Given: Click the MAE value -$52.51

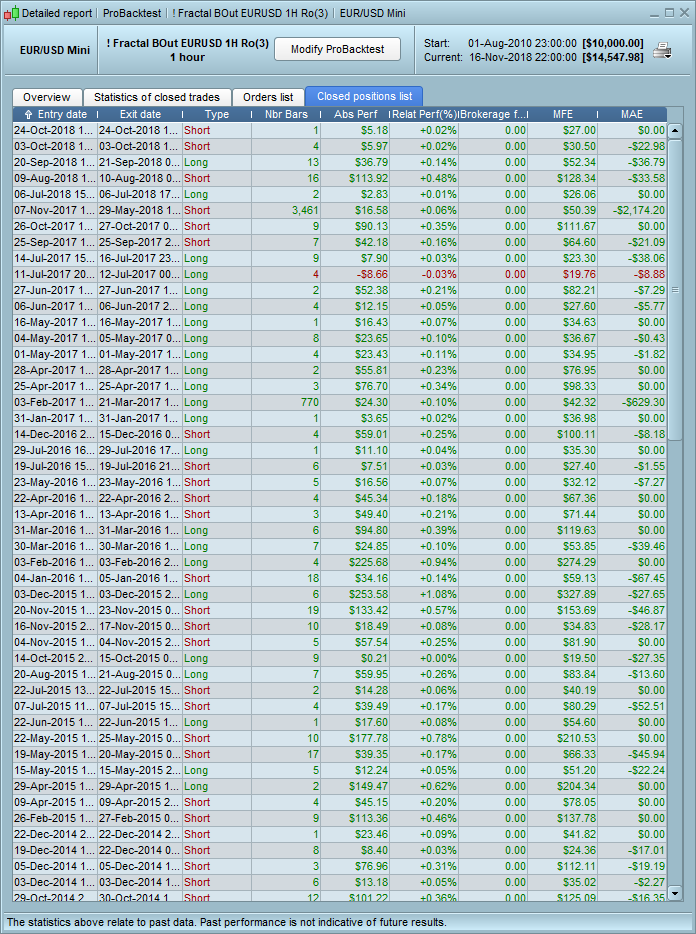Looking at the screenshot, I should coord(649,706).
